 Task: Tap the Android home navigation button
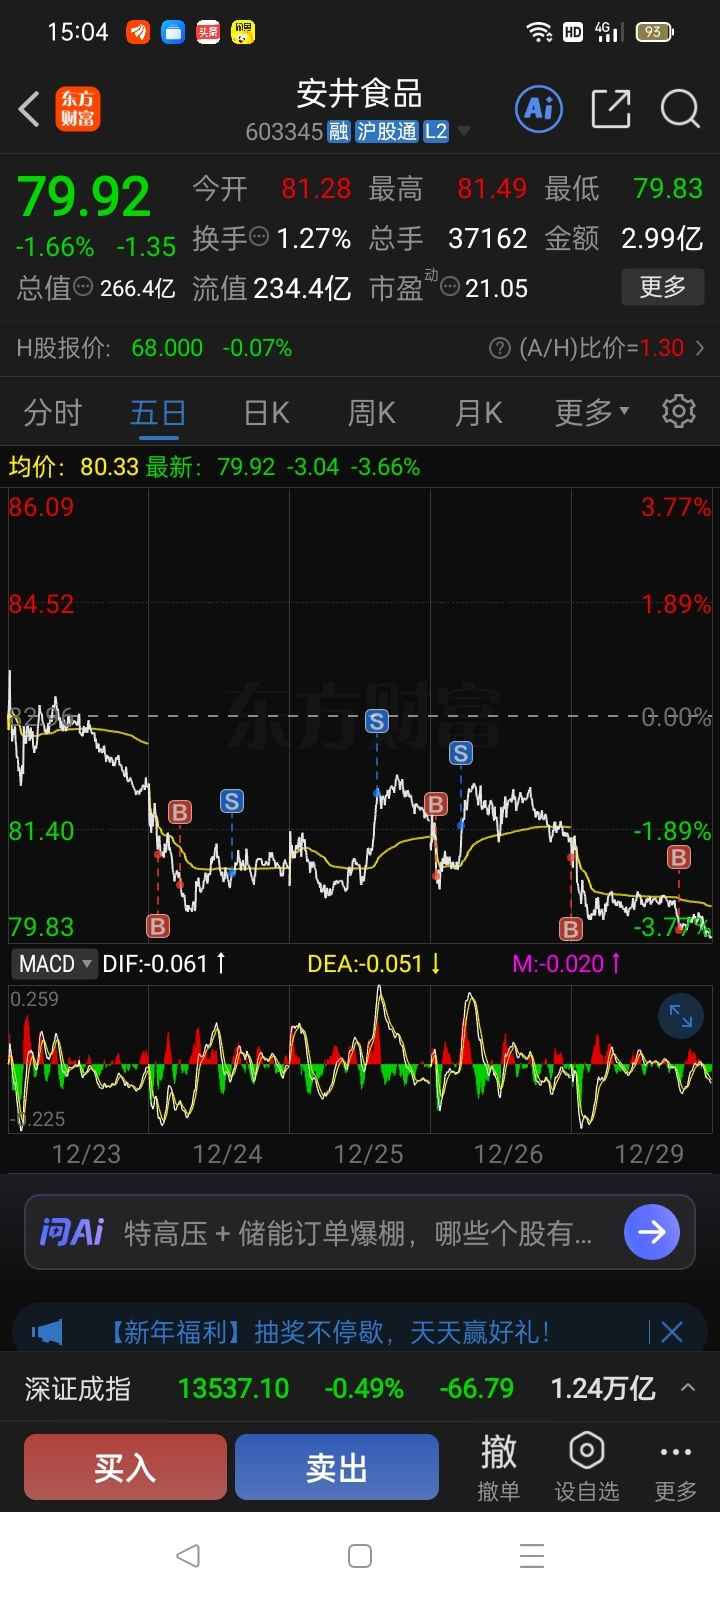pos(360,1556)
